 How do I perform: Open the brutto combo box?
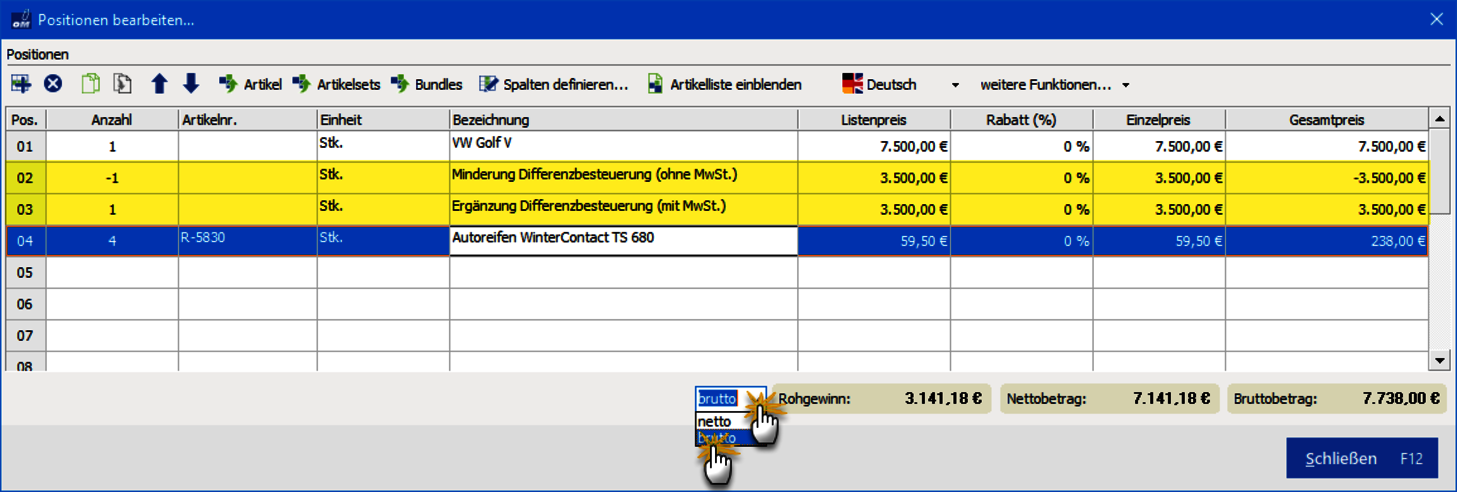tap(731, 398)
